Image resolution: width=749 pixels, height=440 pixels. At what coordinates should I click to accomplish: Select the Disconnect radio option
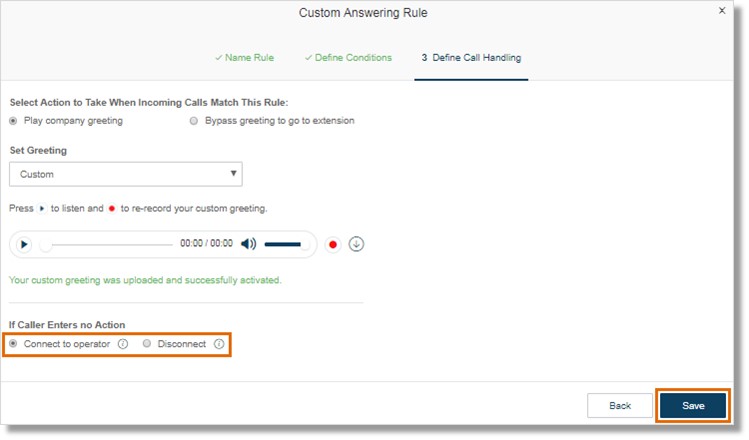(147, 343)
